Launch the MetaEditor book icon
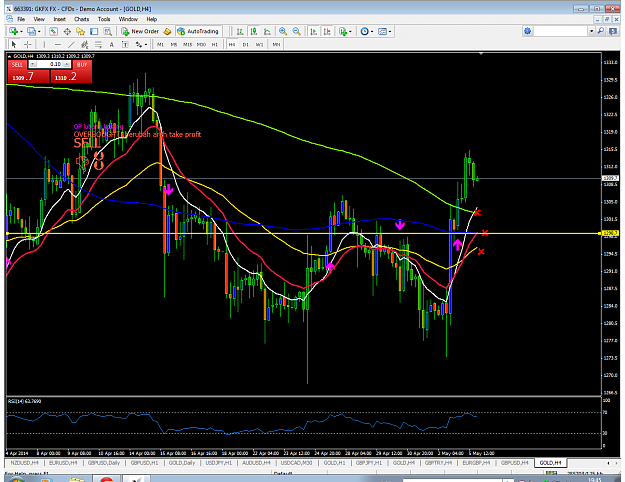Image resolution: width=625 pixels, height=482 pixels. click(167, 31)
